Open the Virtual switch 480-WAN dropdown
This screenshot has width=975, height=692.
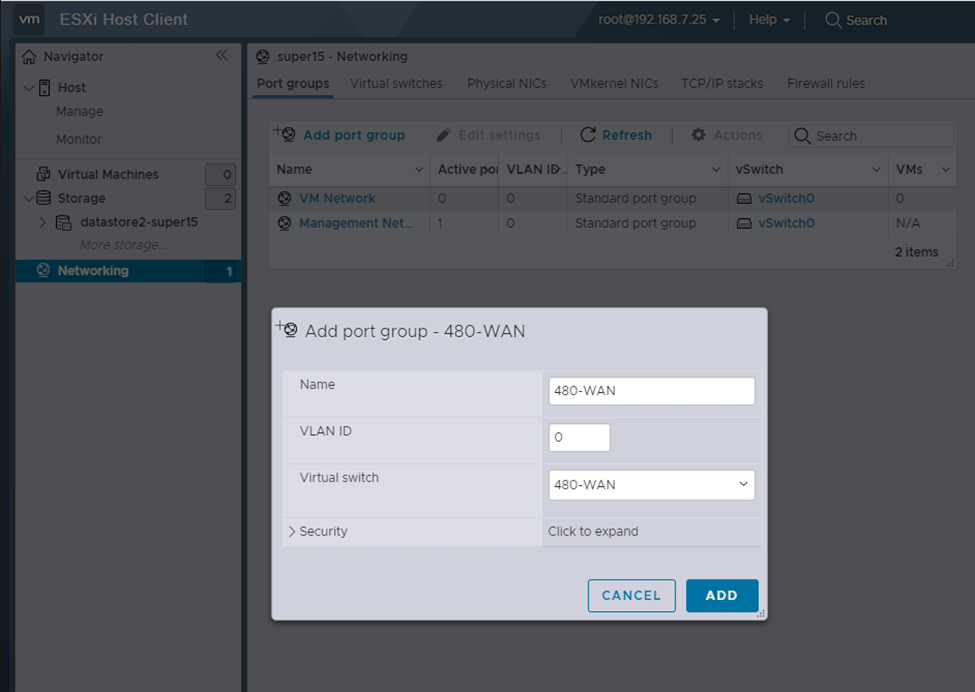point(652,485)
